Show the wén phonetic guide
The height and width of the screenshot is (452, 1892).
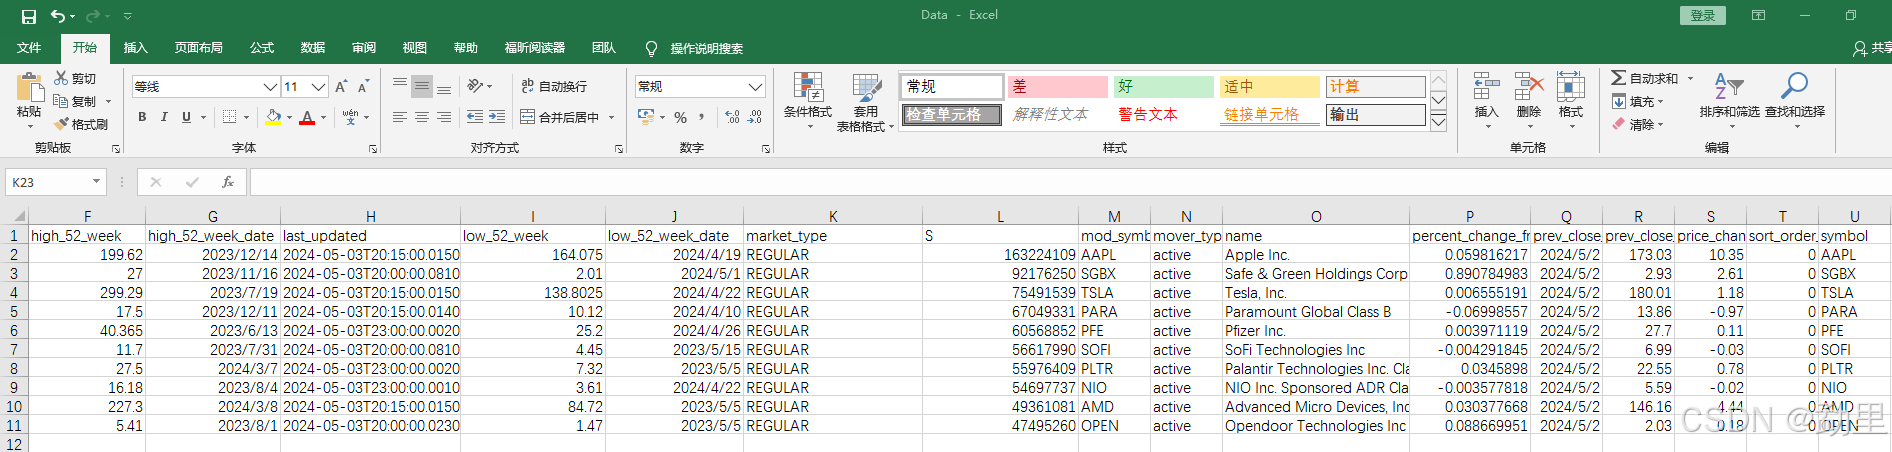(350, 117)
